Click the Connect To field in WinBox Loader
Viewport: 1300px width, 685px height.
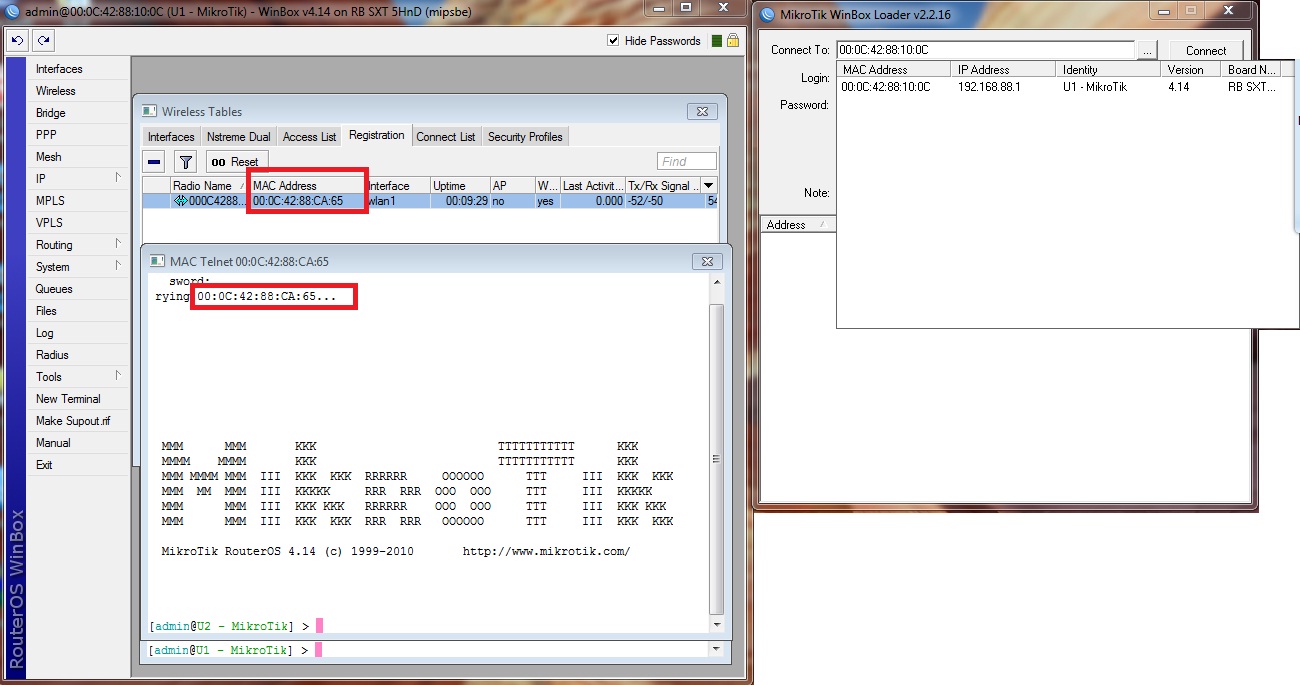tap(985, 50)
